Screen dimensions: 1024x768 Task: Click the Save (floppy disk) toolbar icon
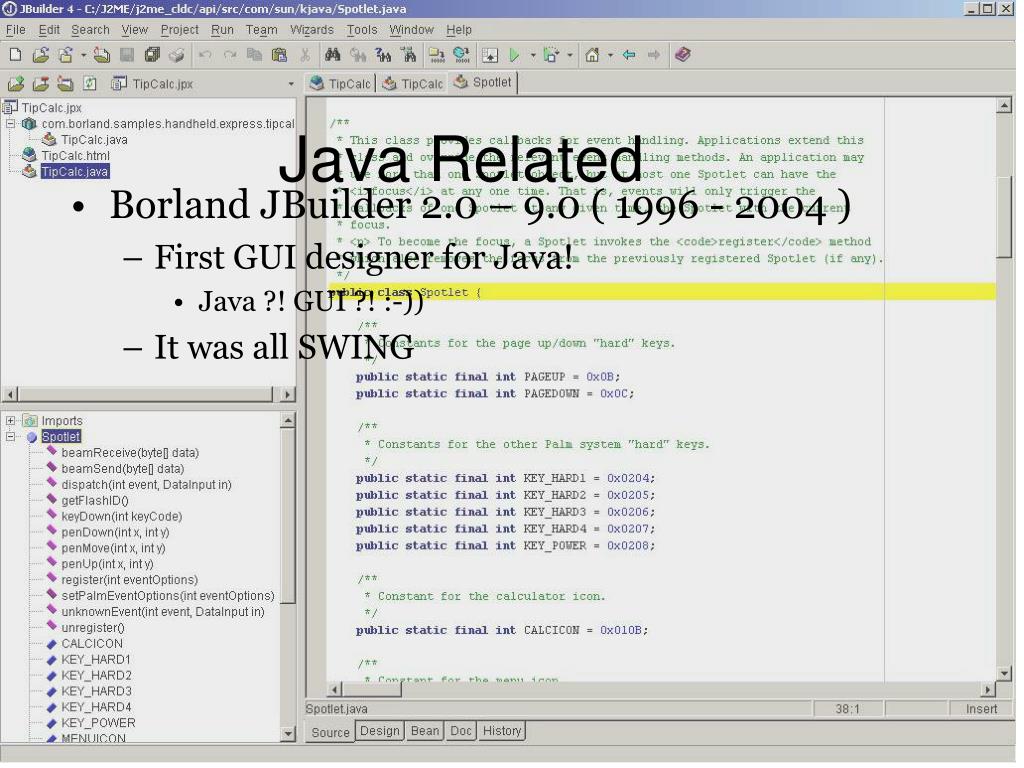(127, 56)
